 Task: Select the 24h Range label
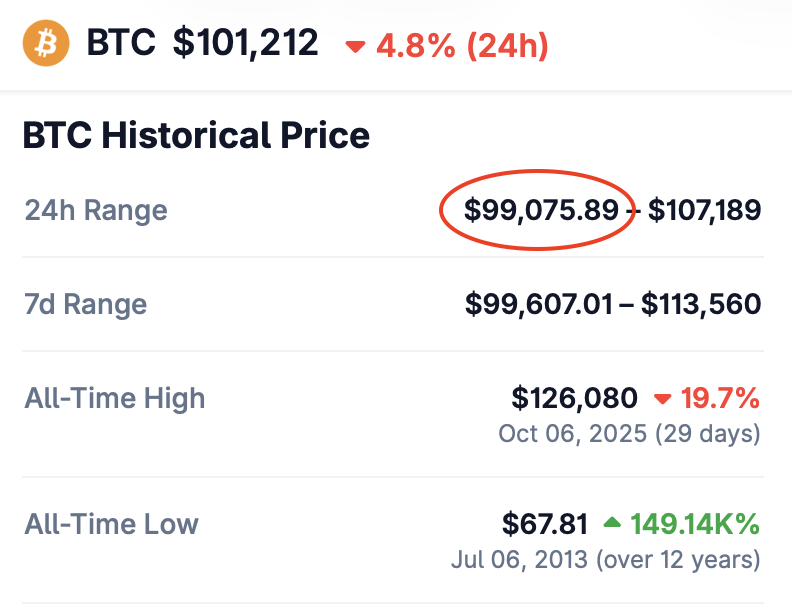tap(96, 211)
